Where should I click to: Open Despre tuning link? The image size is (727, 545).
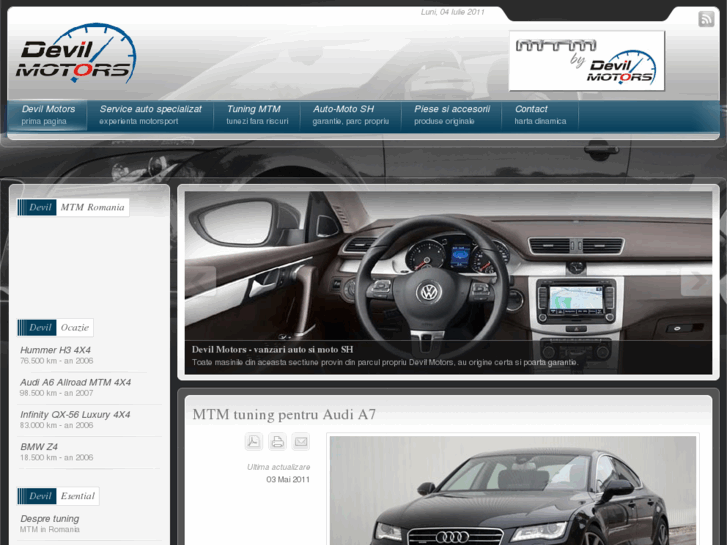pyautogui.click(x=50, y=519)
